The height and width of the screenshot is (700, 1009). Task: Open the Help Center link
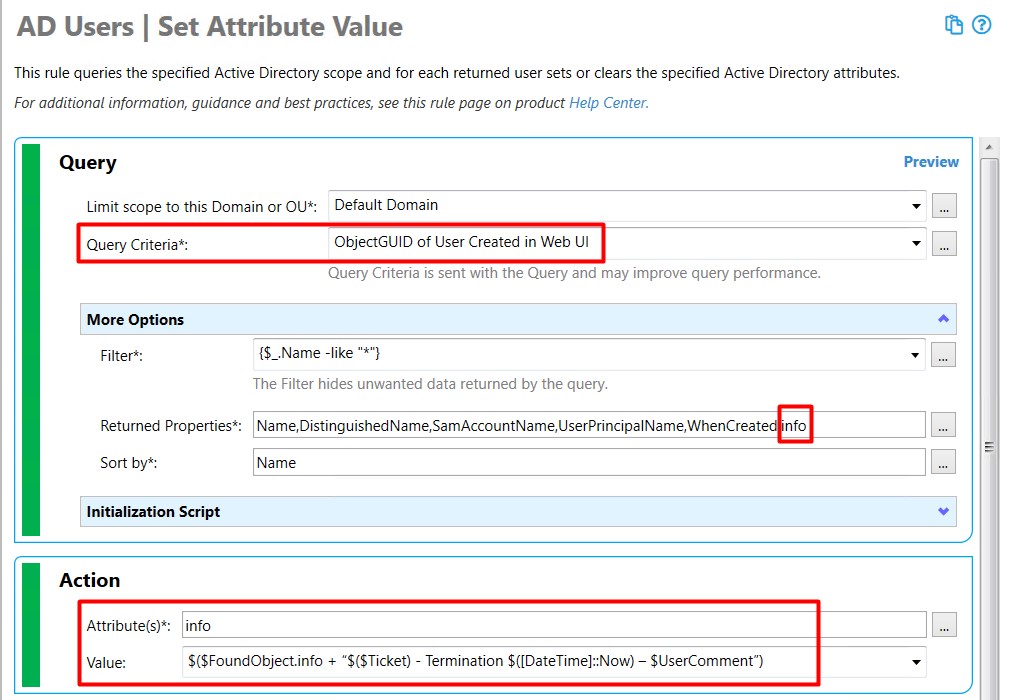click(609, 103)
